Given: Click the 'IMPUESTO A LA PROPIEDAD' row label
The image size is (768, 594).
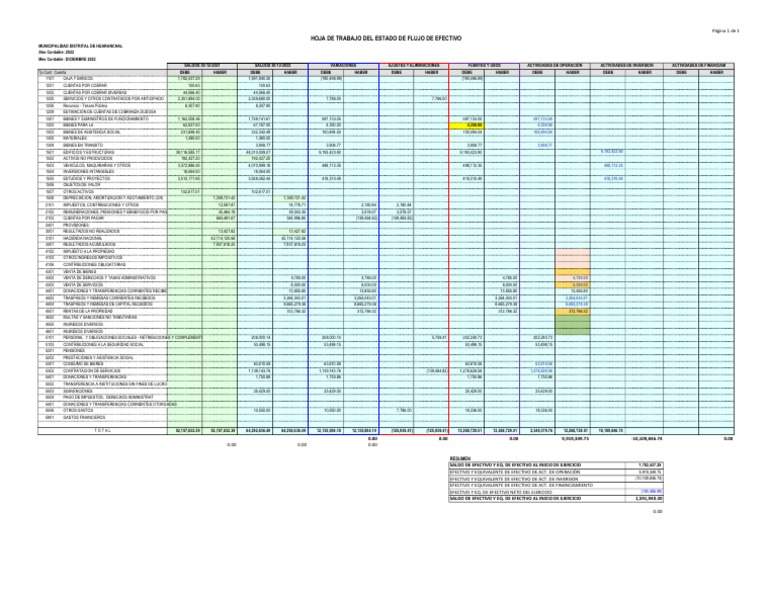Looking at the screenshot, I should point(89,251).
